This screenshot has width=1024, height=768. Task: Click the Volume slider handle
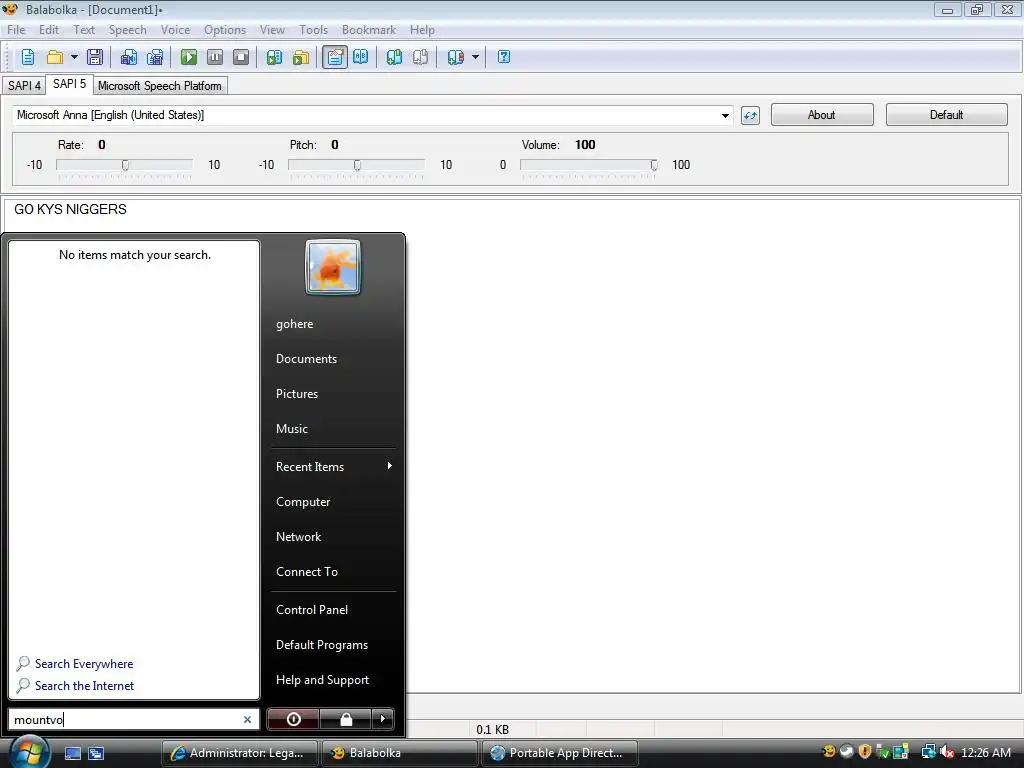click(654, 165)
